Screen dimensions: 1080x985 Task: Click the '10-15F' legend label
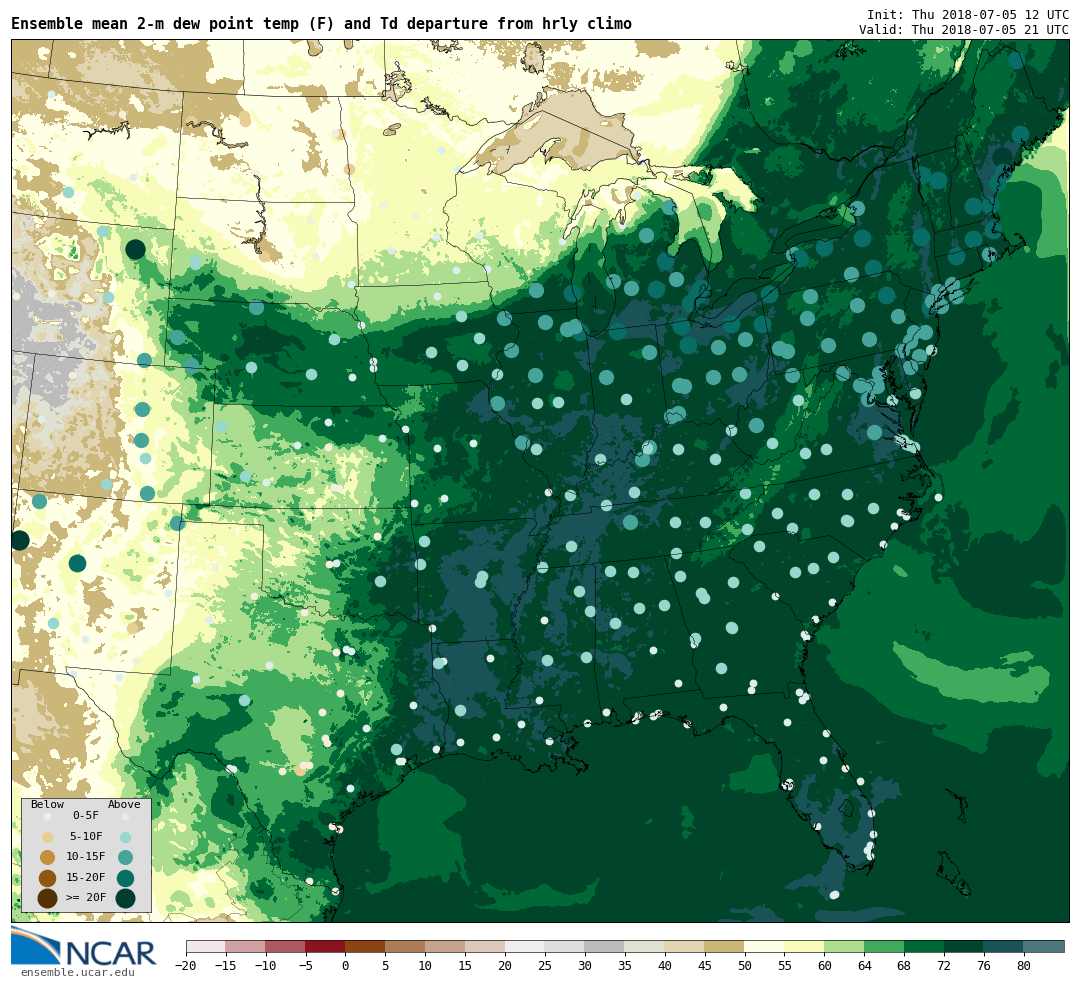pyautogui.click(x=86, y=856)
